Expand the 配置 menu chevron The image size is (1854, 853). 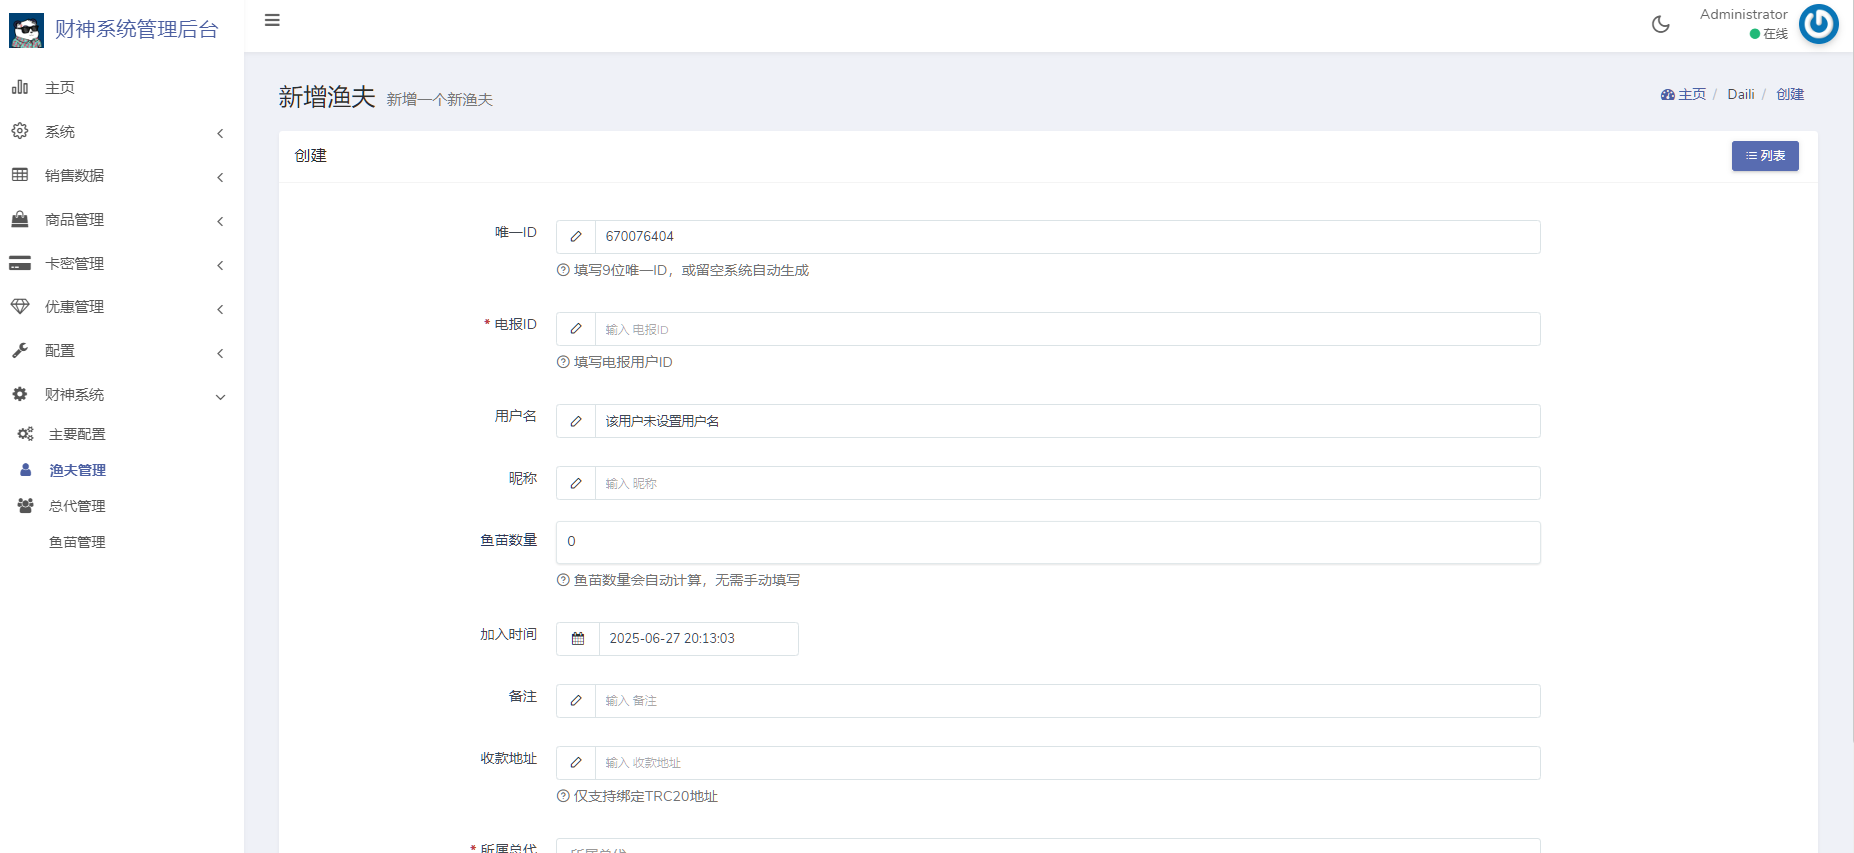point(220,353)
